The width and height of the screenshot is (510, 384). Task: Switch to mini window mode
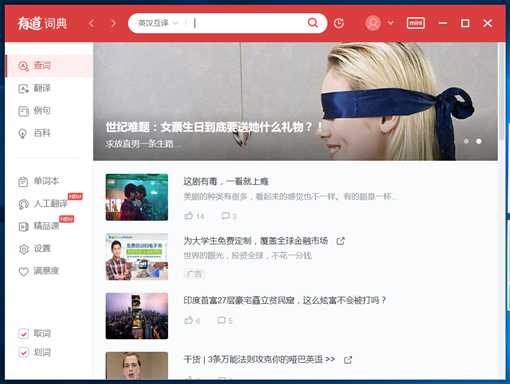[416, 23]
